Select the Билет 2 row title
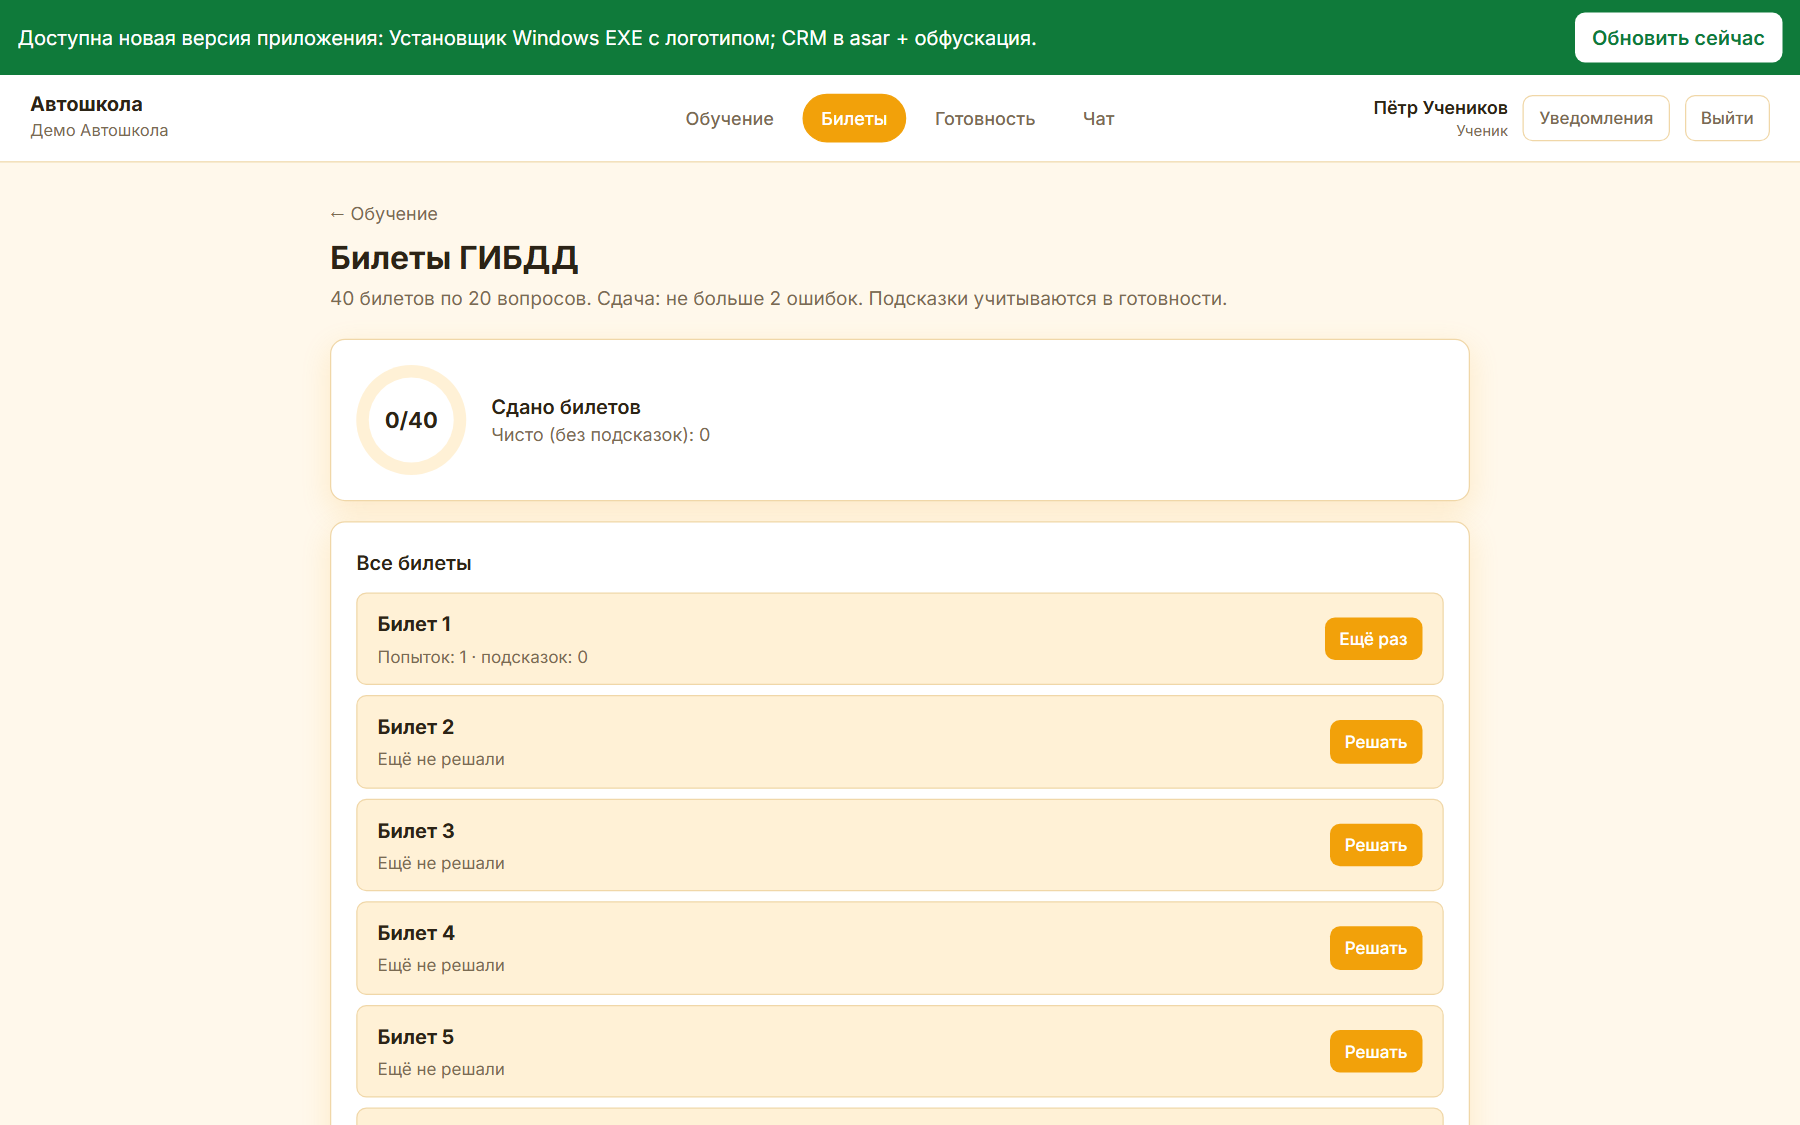Image resolution: width=1800 pixels, height=1125 pixels. click(x=416, y=727)
